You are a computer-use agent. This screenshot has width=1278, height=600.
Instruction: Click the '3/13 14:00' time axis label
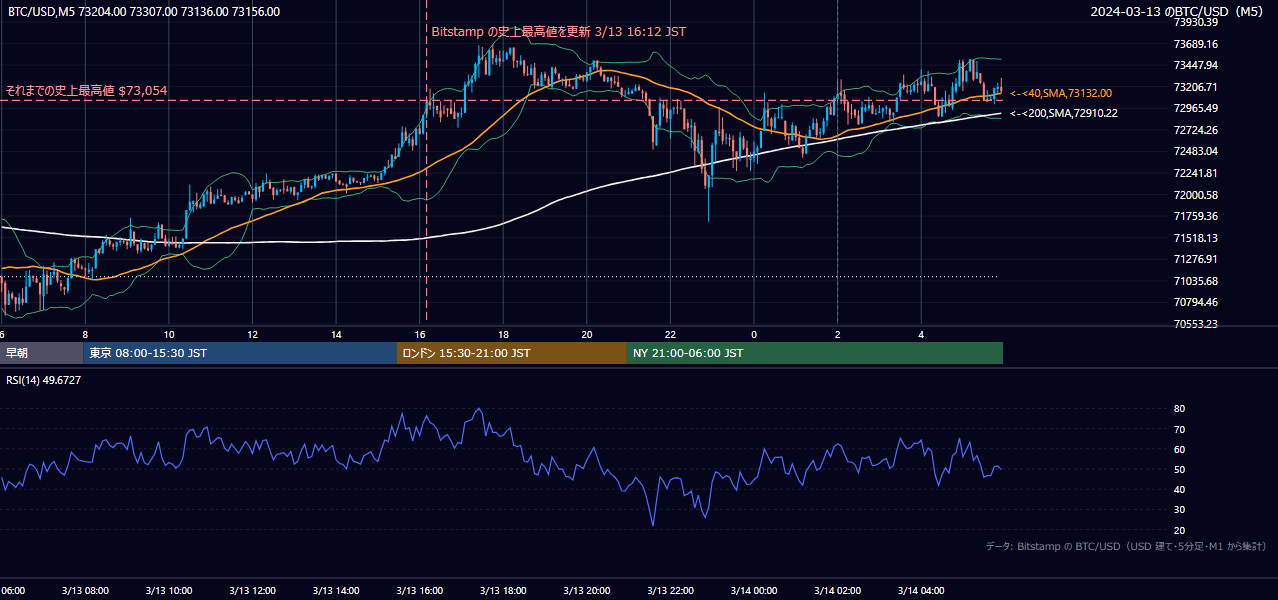tap(336, 591)
